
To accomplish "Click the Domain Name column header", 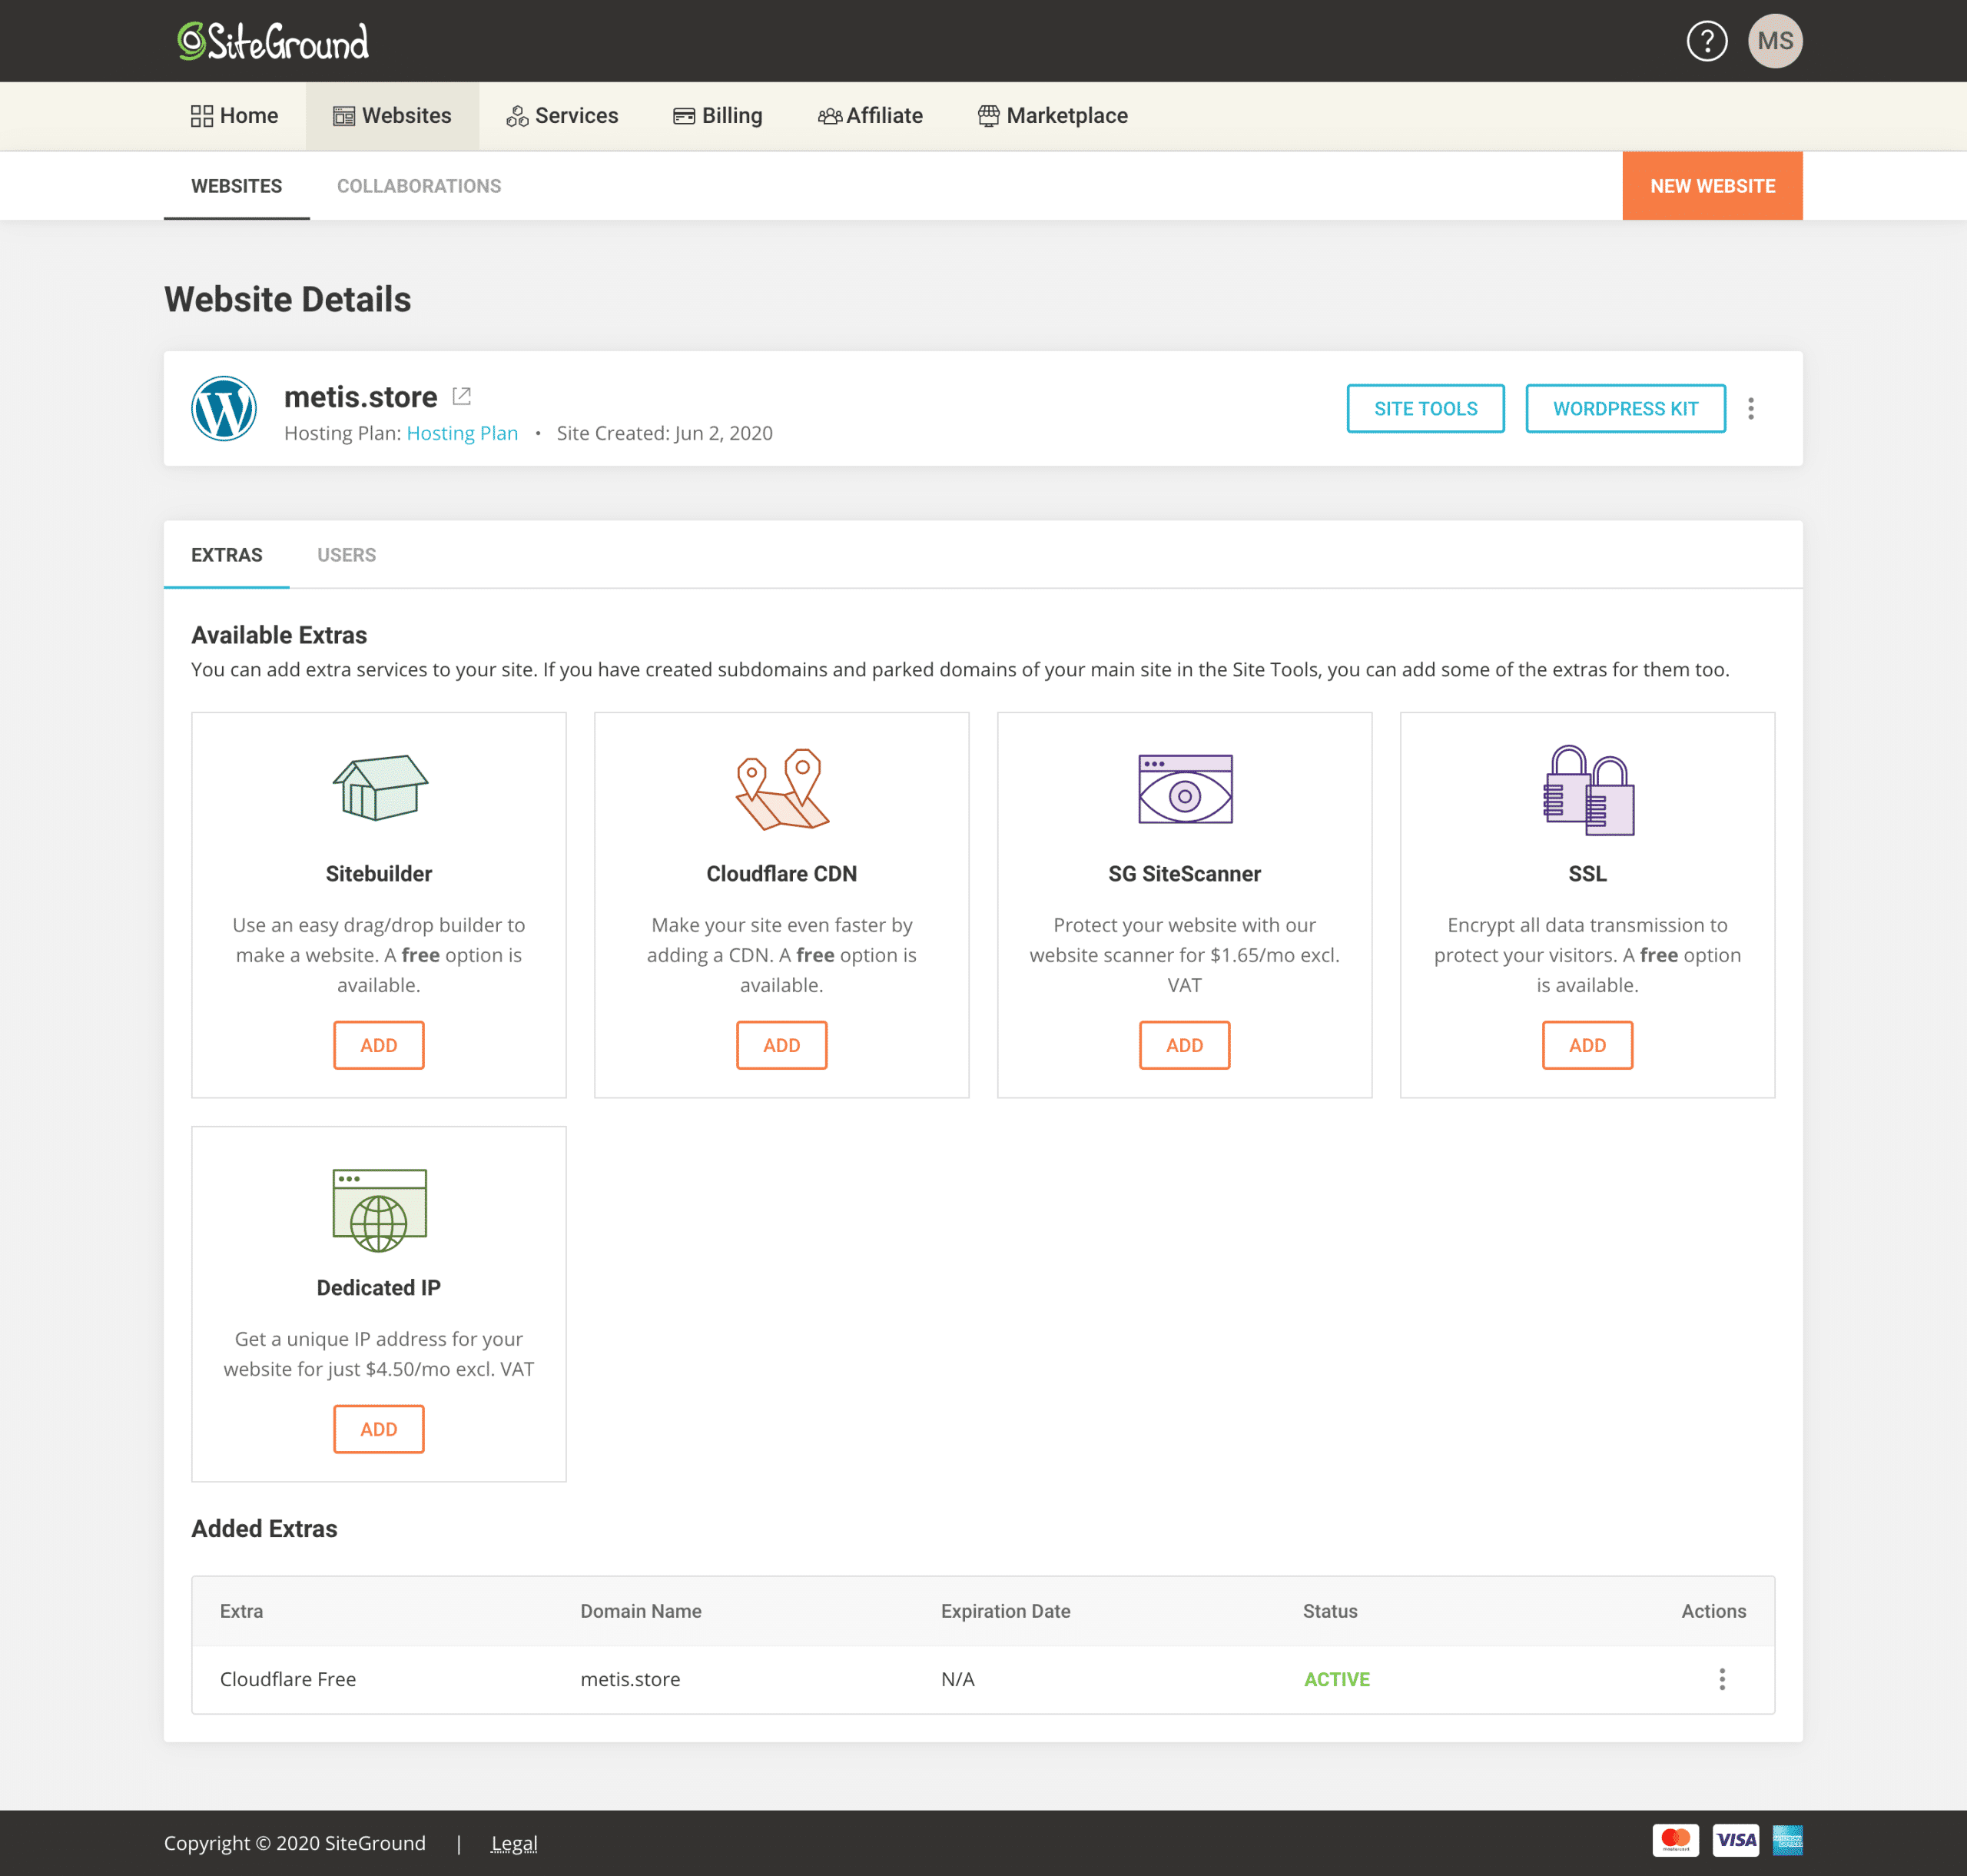I will point(641,1611).
